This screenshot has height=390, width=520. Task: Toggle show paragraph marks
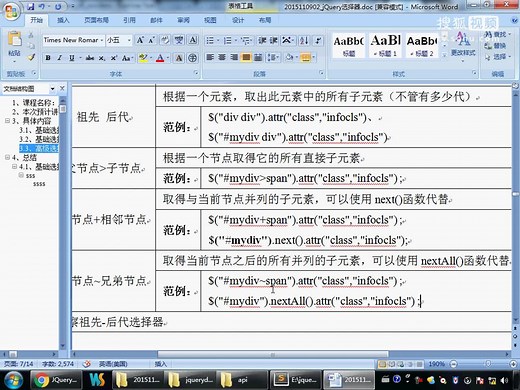click(x=319, y=40)
